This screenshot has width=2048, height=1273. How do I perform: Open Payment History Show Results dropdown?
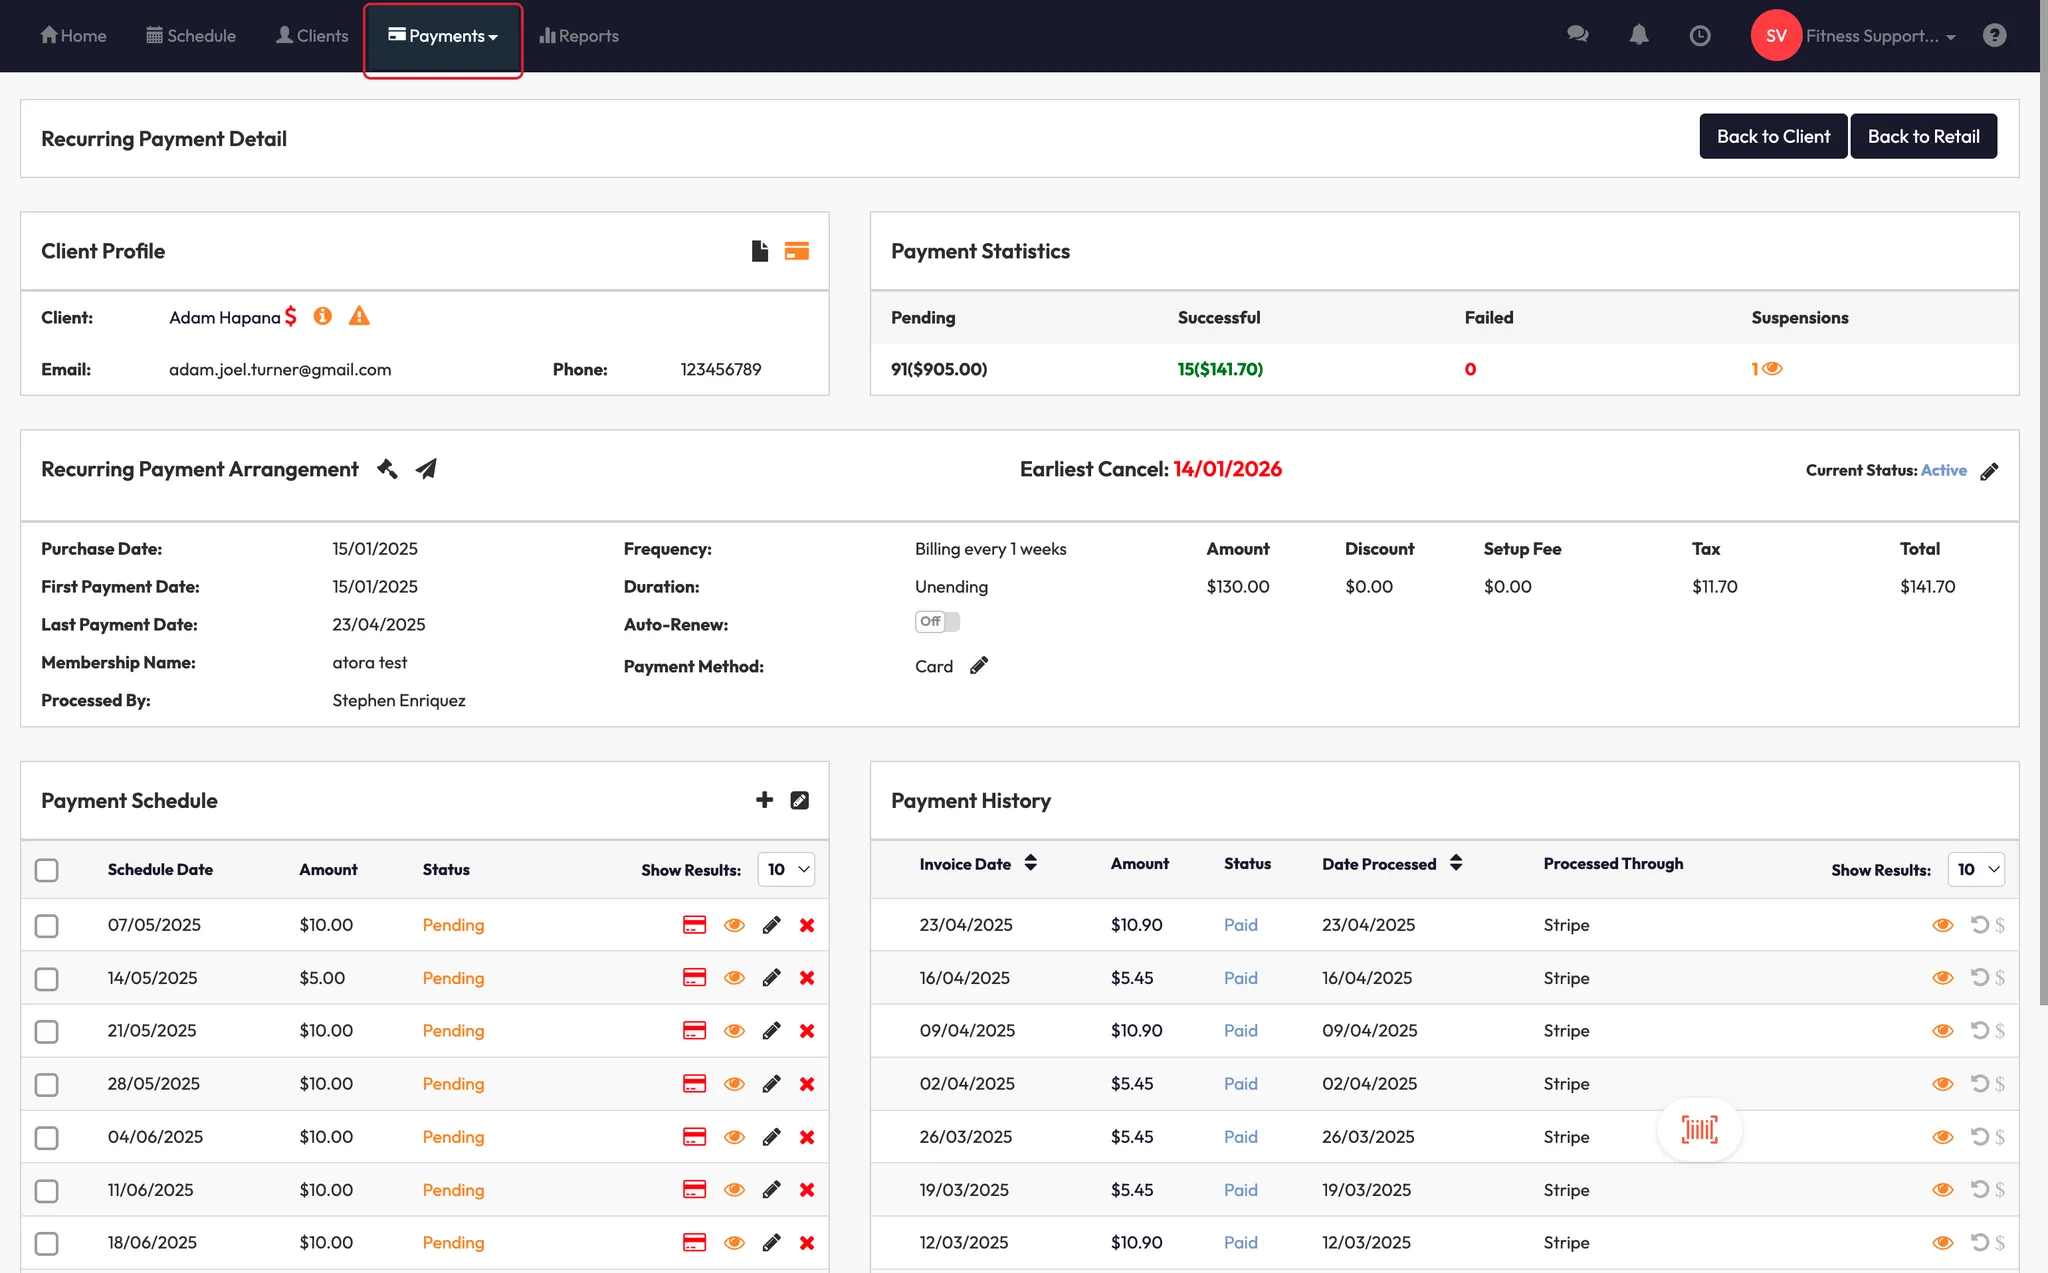1976,870
